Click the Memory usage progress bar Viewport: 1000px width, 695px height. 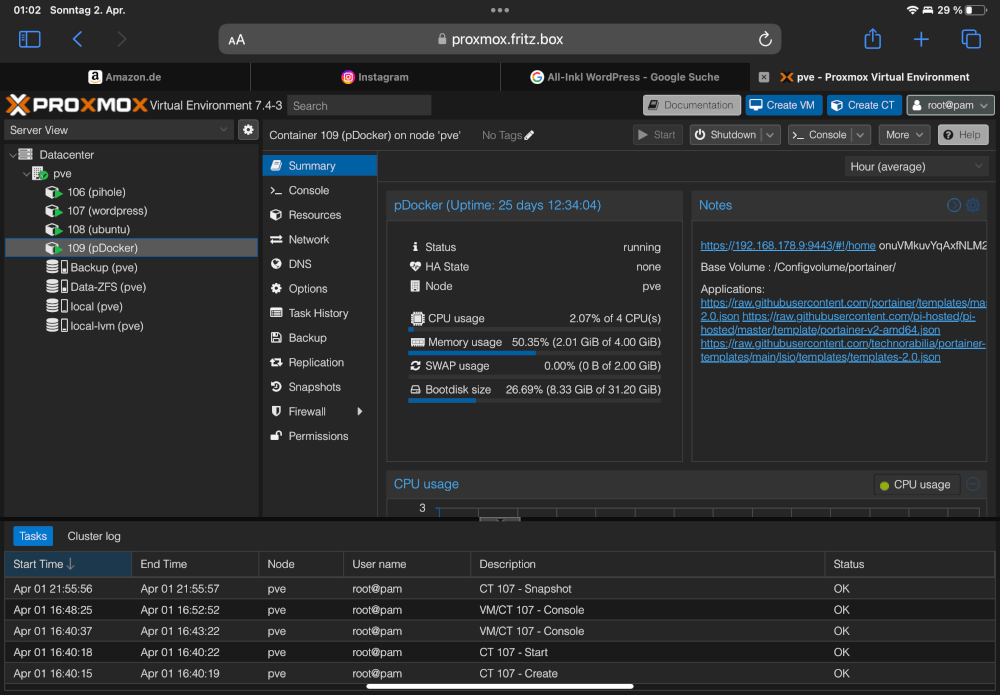[x=534, y=353]
